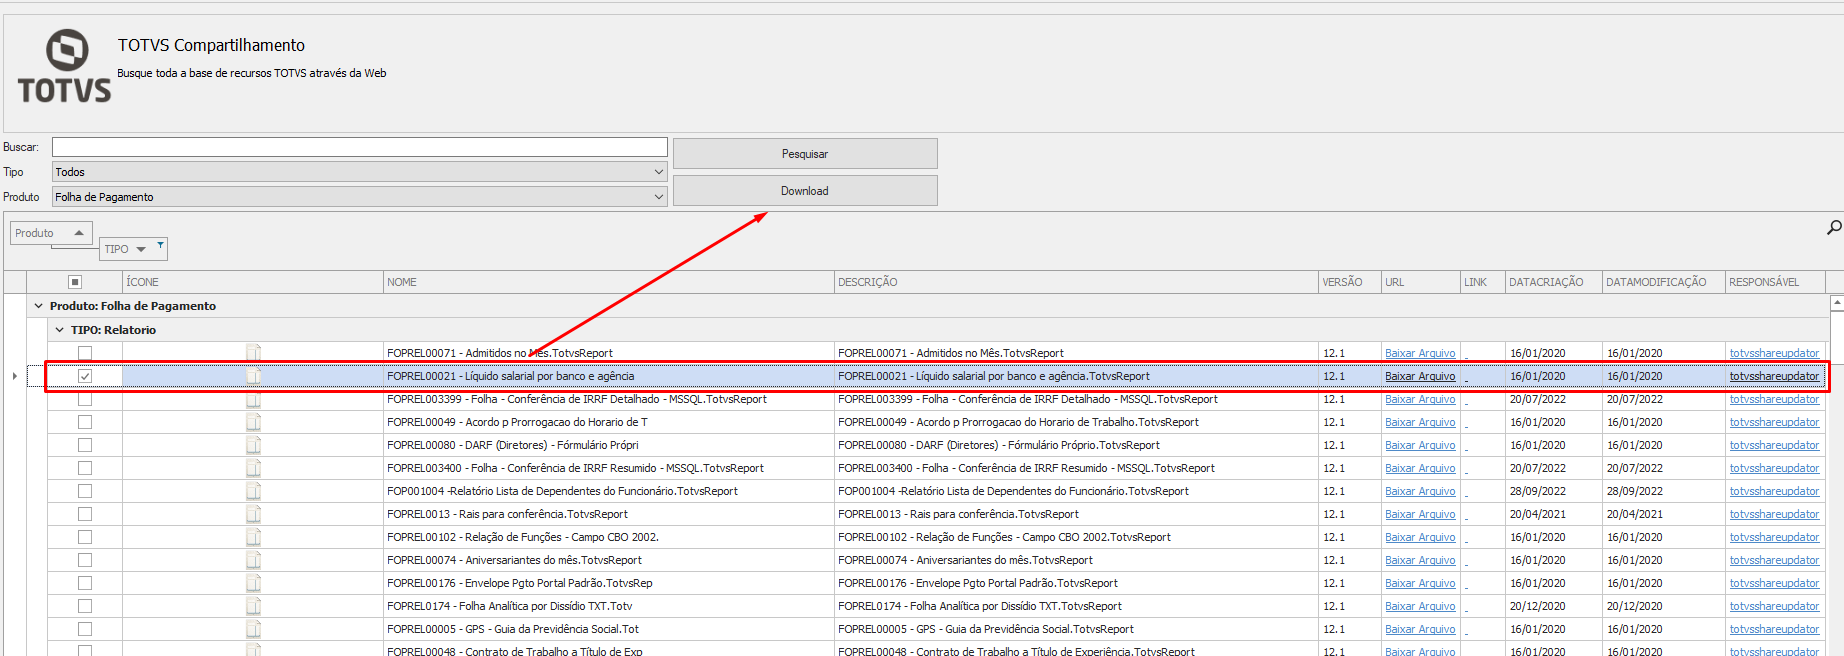The height and width of the screenshot is (656, 1844).
Task: Sort by the URL column header
Action: coord(1421,282)
